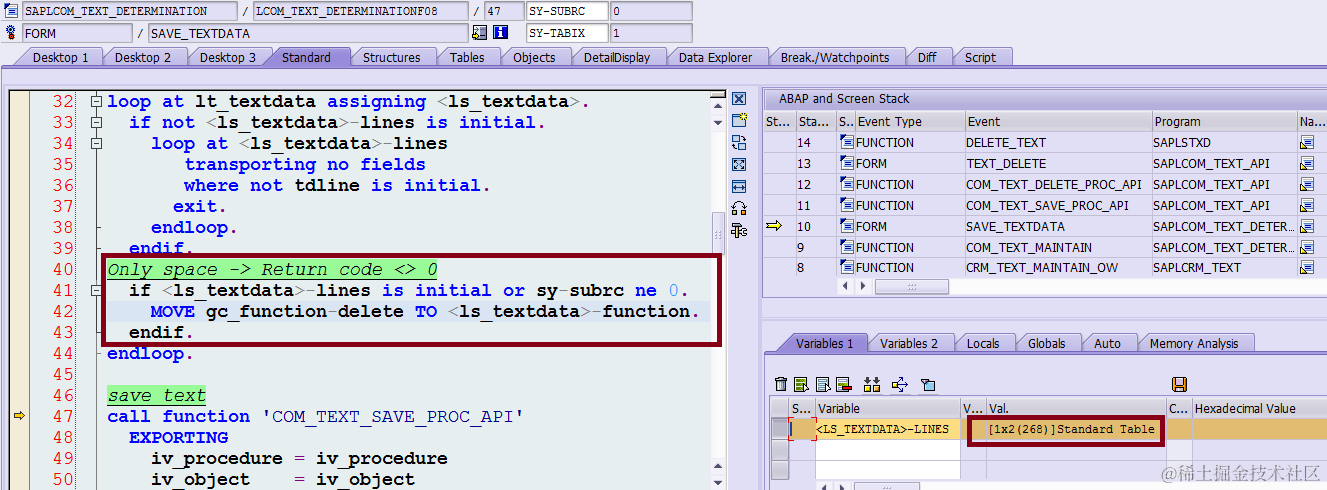Screen dimensions: 1327x490
Task: Click Hexadecimal Value column header
Action: coord(1258,408)
